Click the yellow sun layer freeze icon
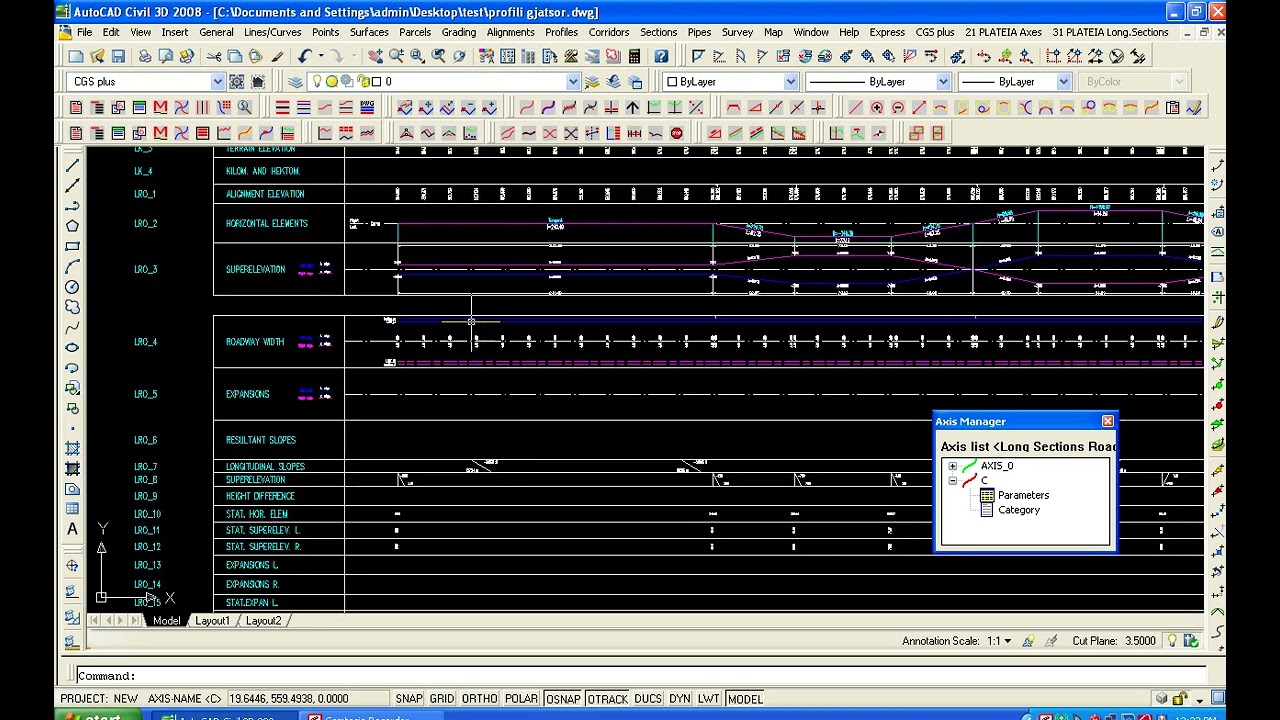1280x720 pixels. [332, 81]
